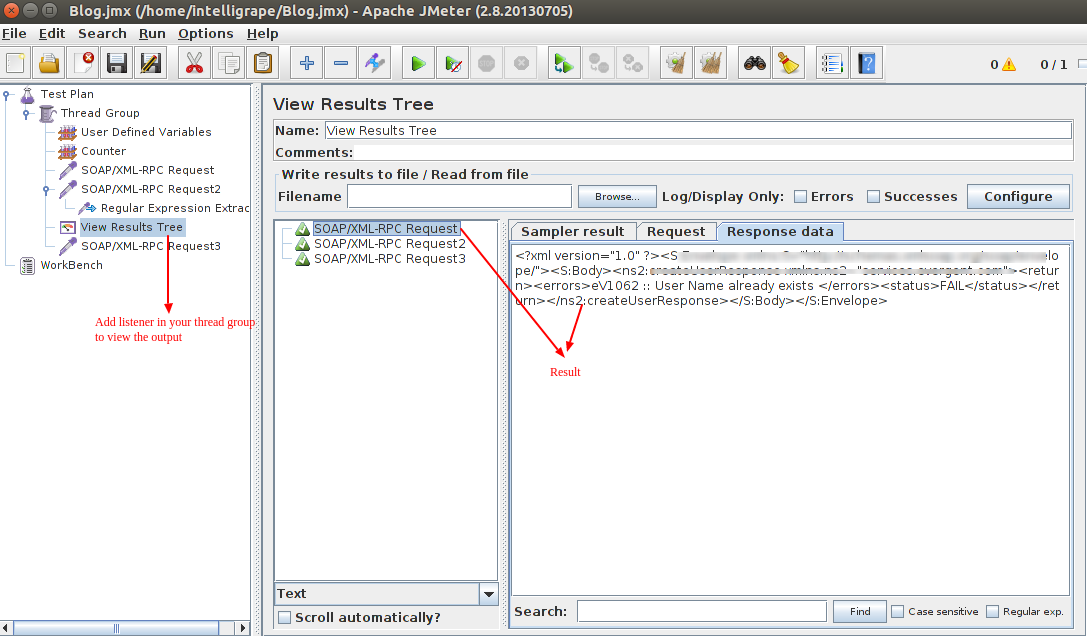Save the test plan using the floppy icon
1087x636 pixels.
pos(117,64)
